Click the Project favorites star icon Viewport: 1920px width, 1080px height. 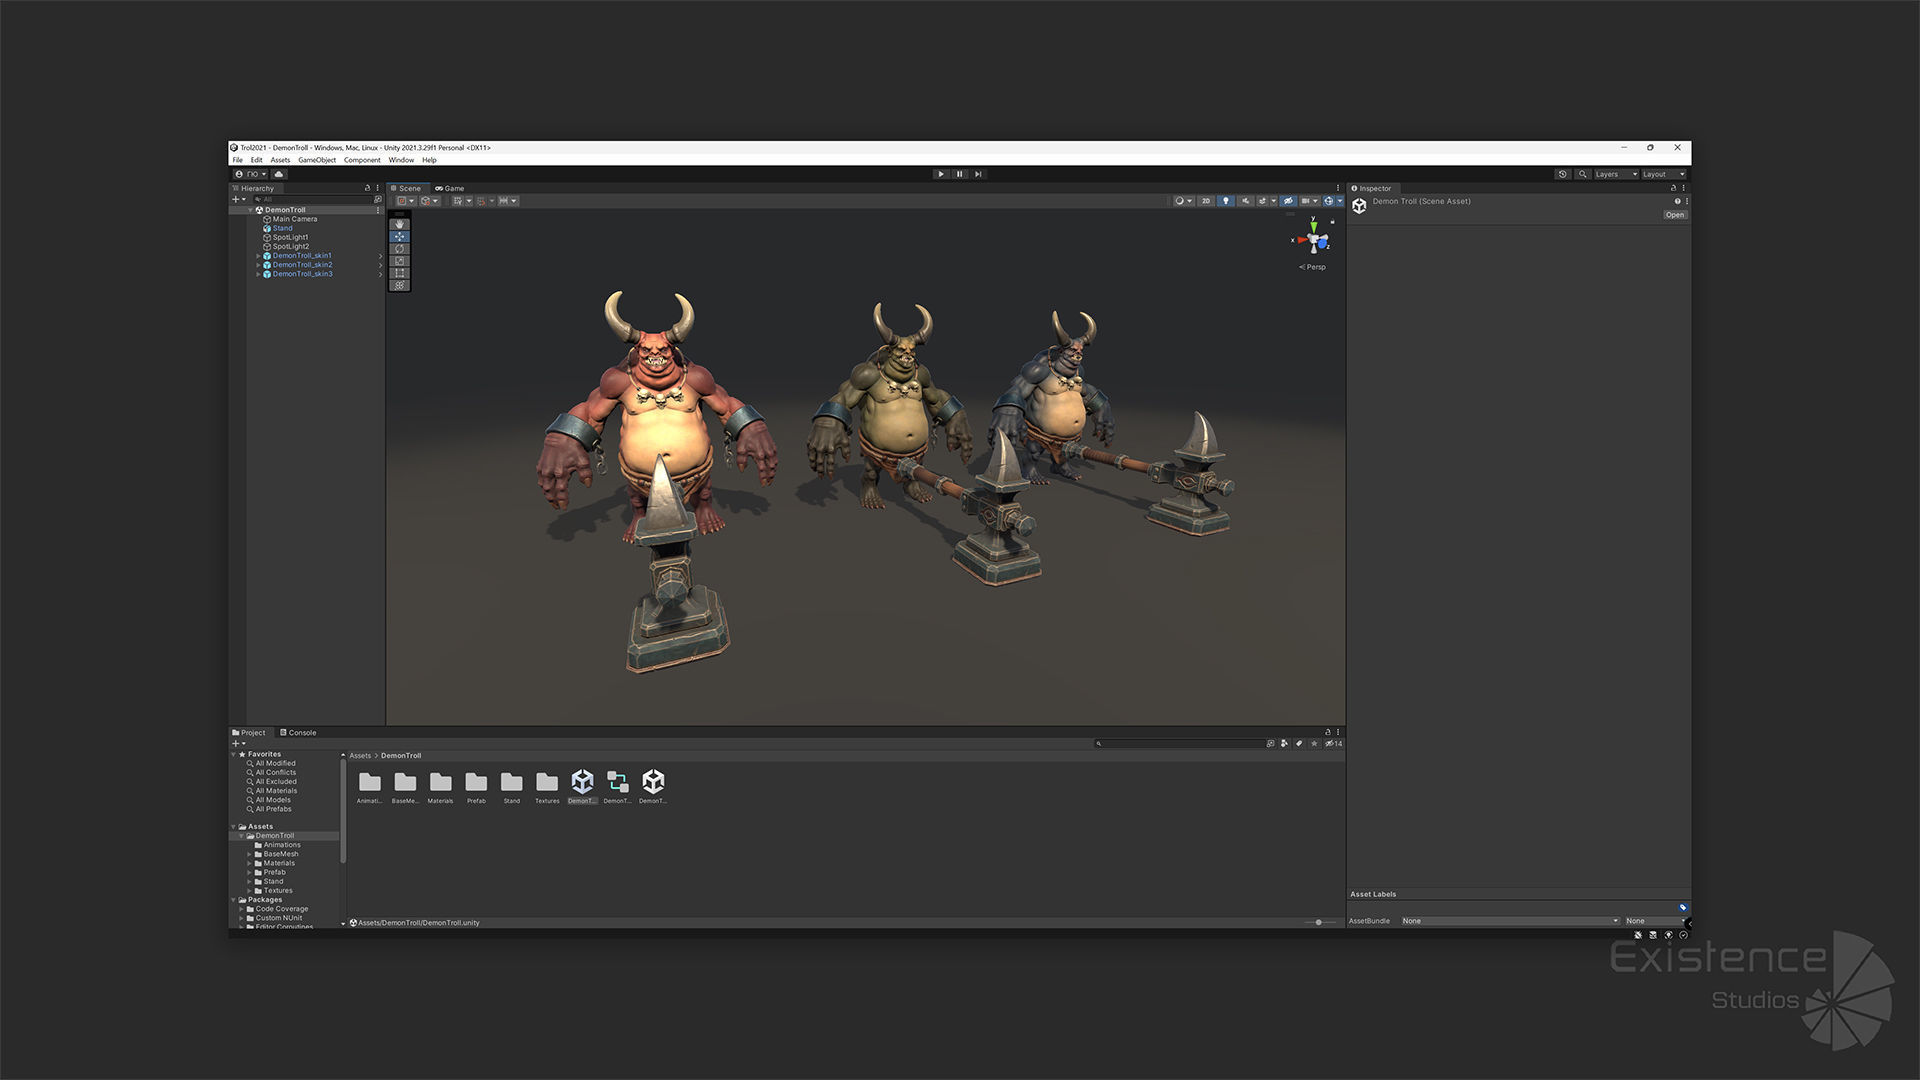(1314, 743)
